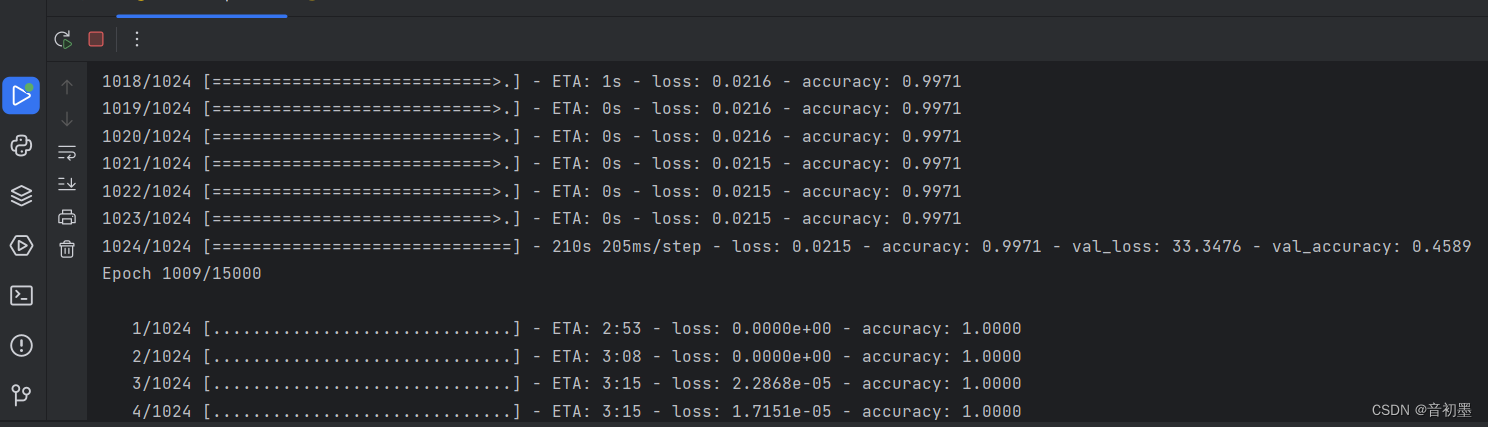Select the active run tab underlined in blue
This screenshot has width=1488, height=427.
pos(201,8)
